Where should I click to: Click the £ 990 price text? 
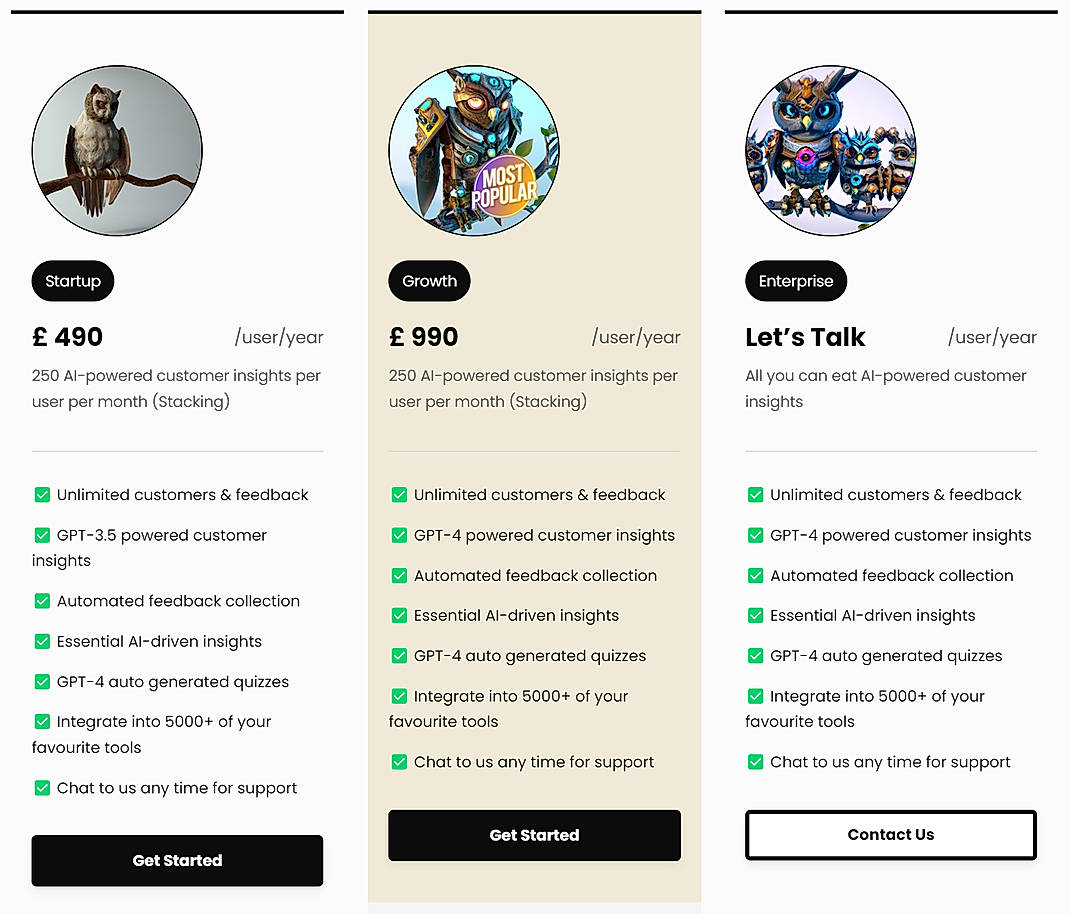pos(424,337)
